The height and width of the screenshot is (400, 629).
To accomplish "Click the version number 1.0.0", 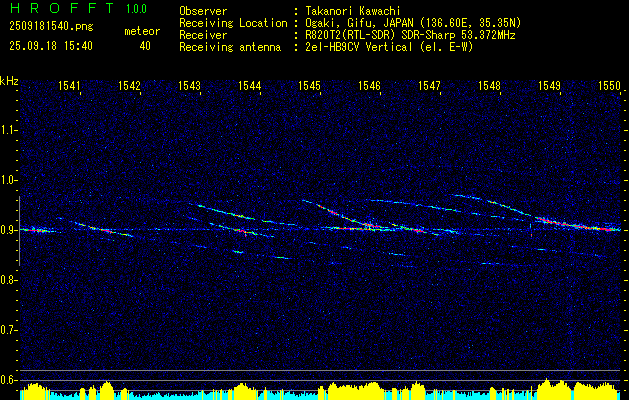I will [136, 9].
